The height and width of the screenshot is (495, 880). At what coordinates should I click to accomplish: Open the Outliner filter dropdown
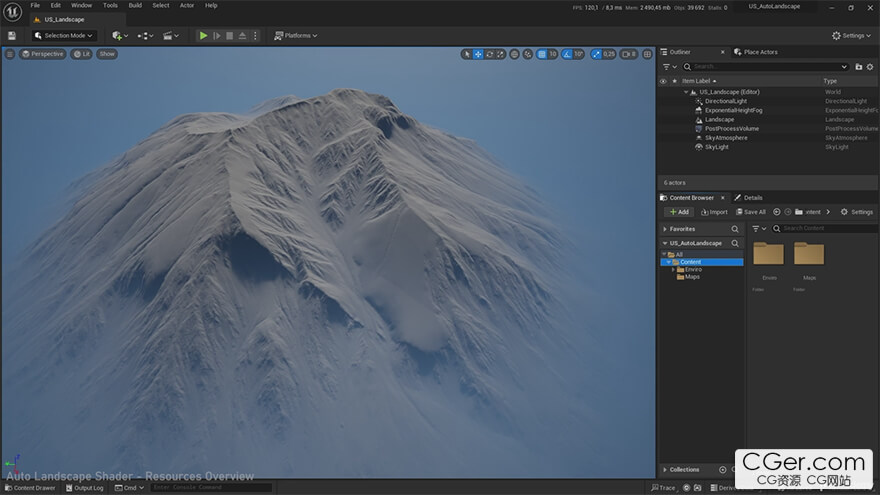pyautogui.click(x=670, y=67)
